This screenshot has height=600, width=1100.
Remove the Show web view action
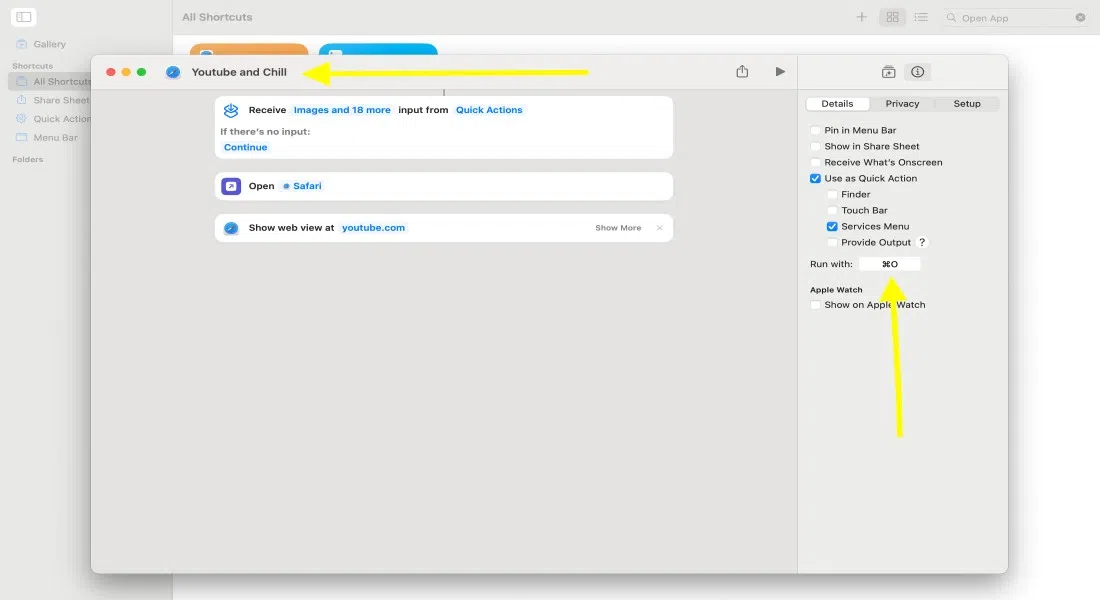659,228
